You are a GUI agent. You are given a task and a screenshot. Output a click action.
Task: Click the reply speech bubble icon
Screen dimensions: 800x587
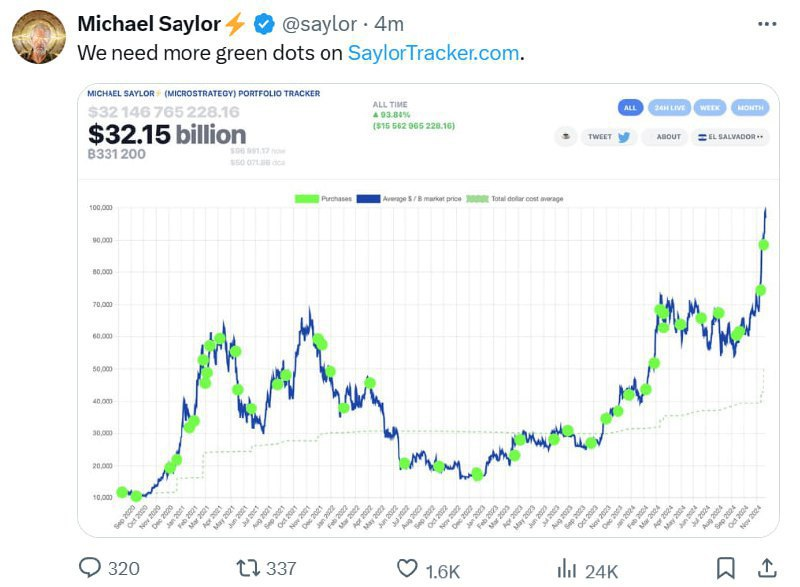tap(91, 568)
